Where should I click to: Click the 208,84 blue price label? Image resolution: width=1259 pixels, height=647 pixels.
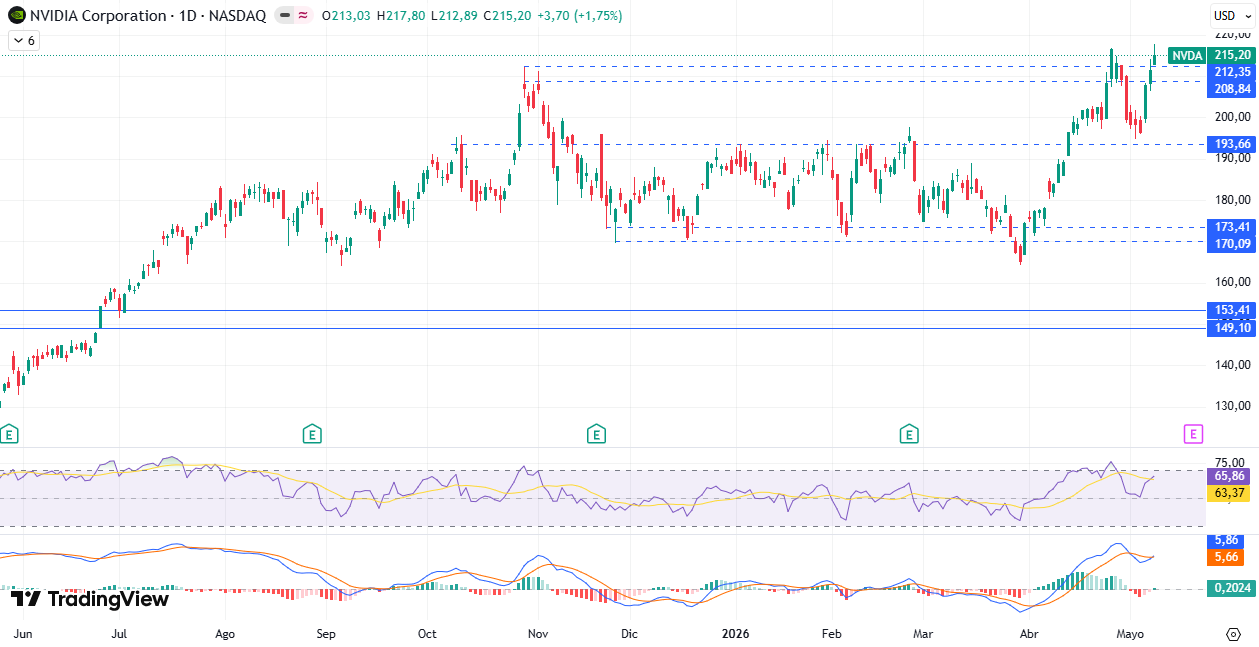click(1231, 89)
